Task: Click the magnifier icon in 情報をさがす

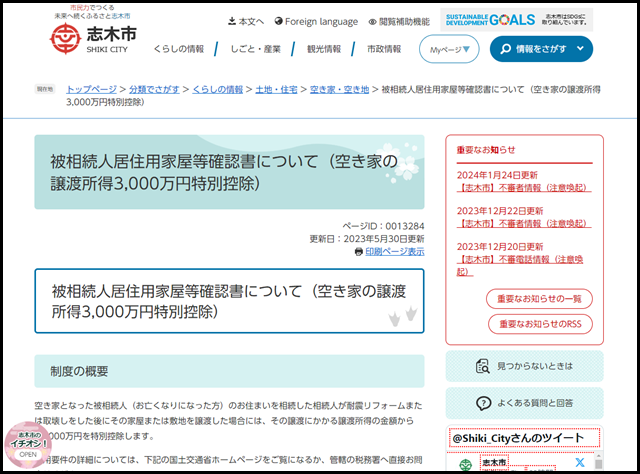Action: pyautogui.click(x=505, y=49)
